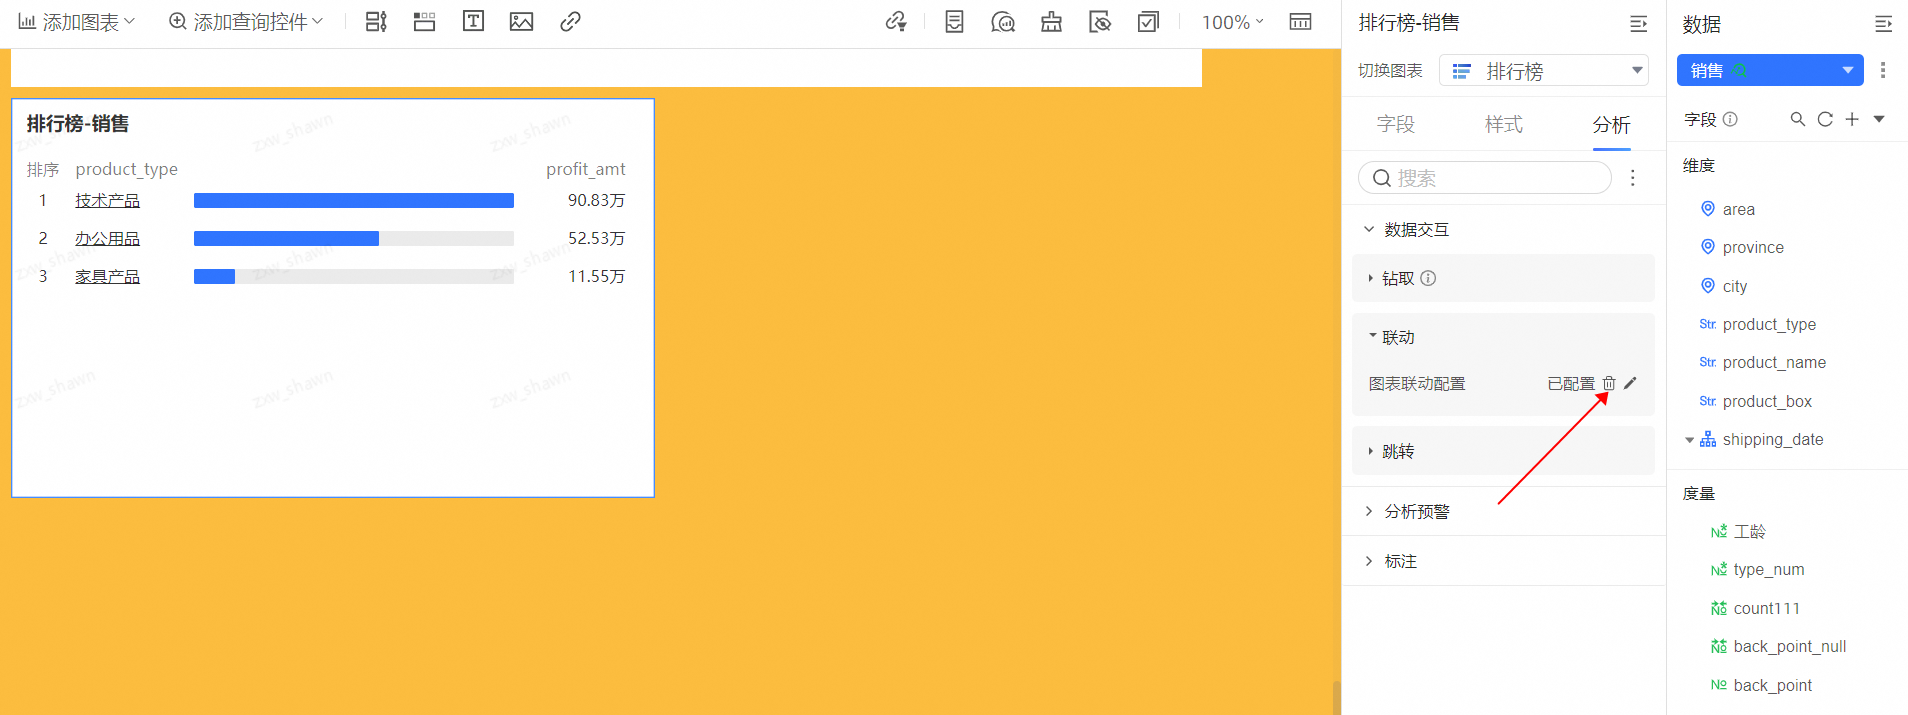
Task: Click the trash icon beside 图表联动配置
Action: click(x=1609, y=383)
